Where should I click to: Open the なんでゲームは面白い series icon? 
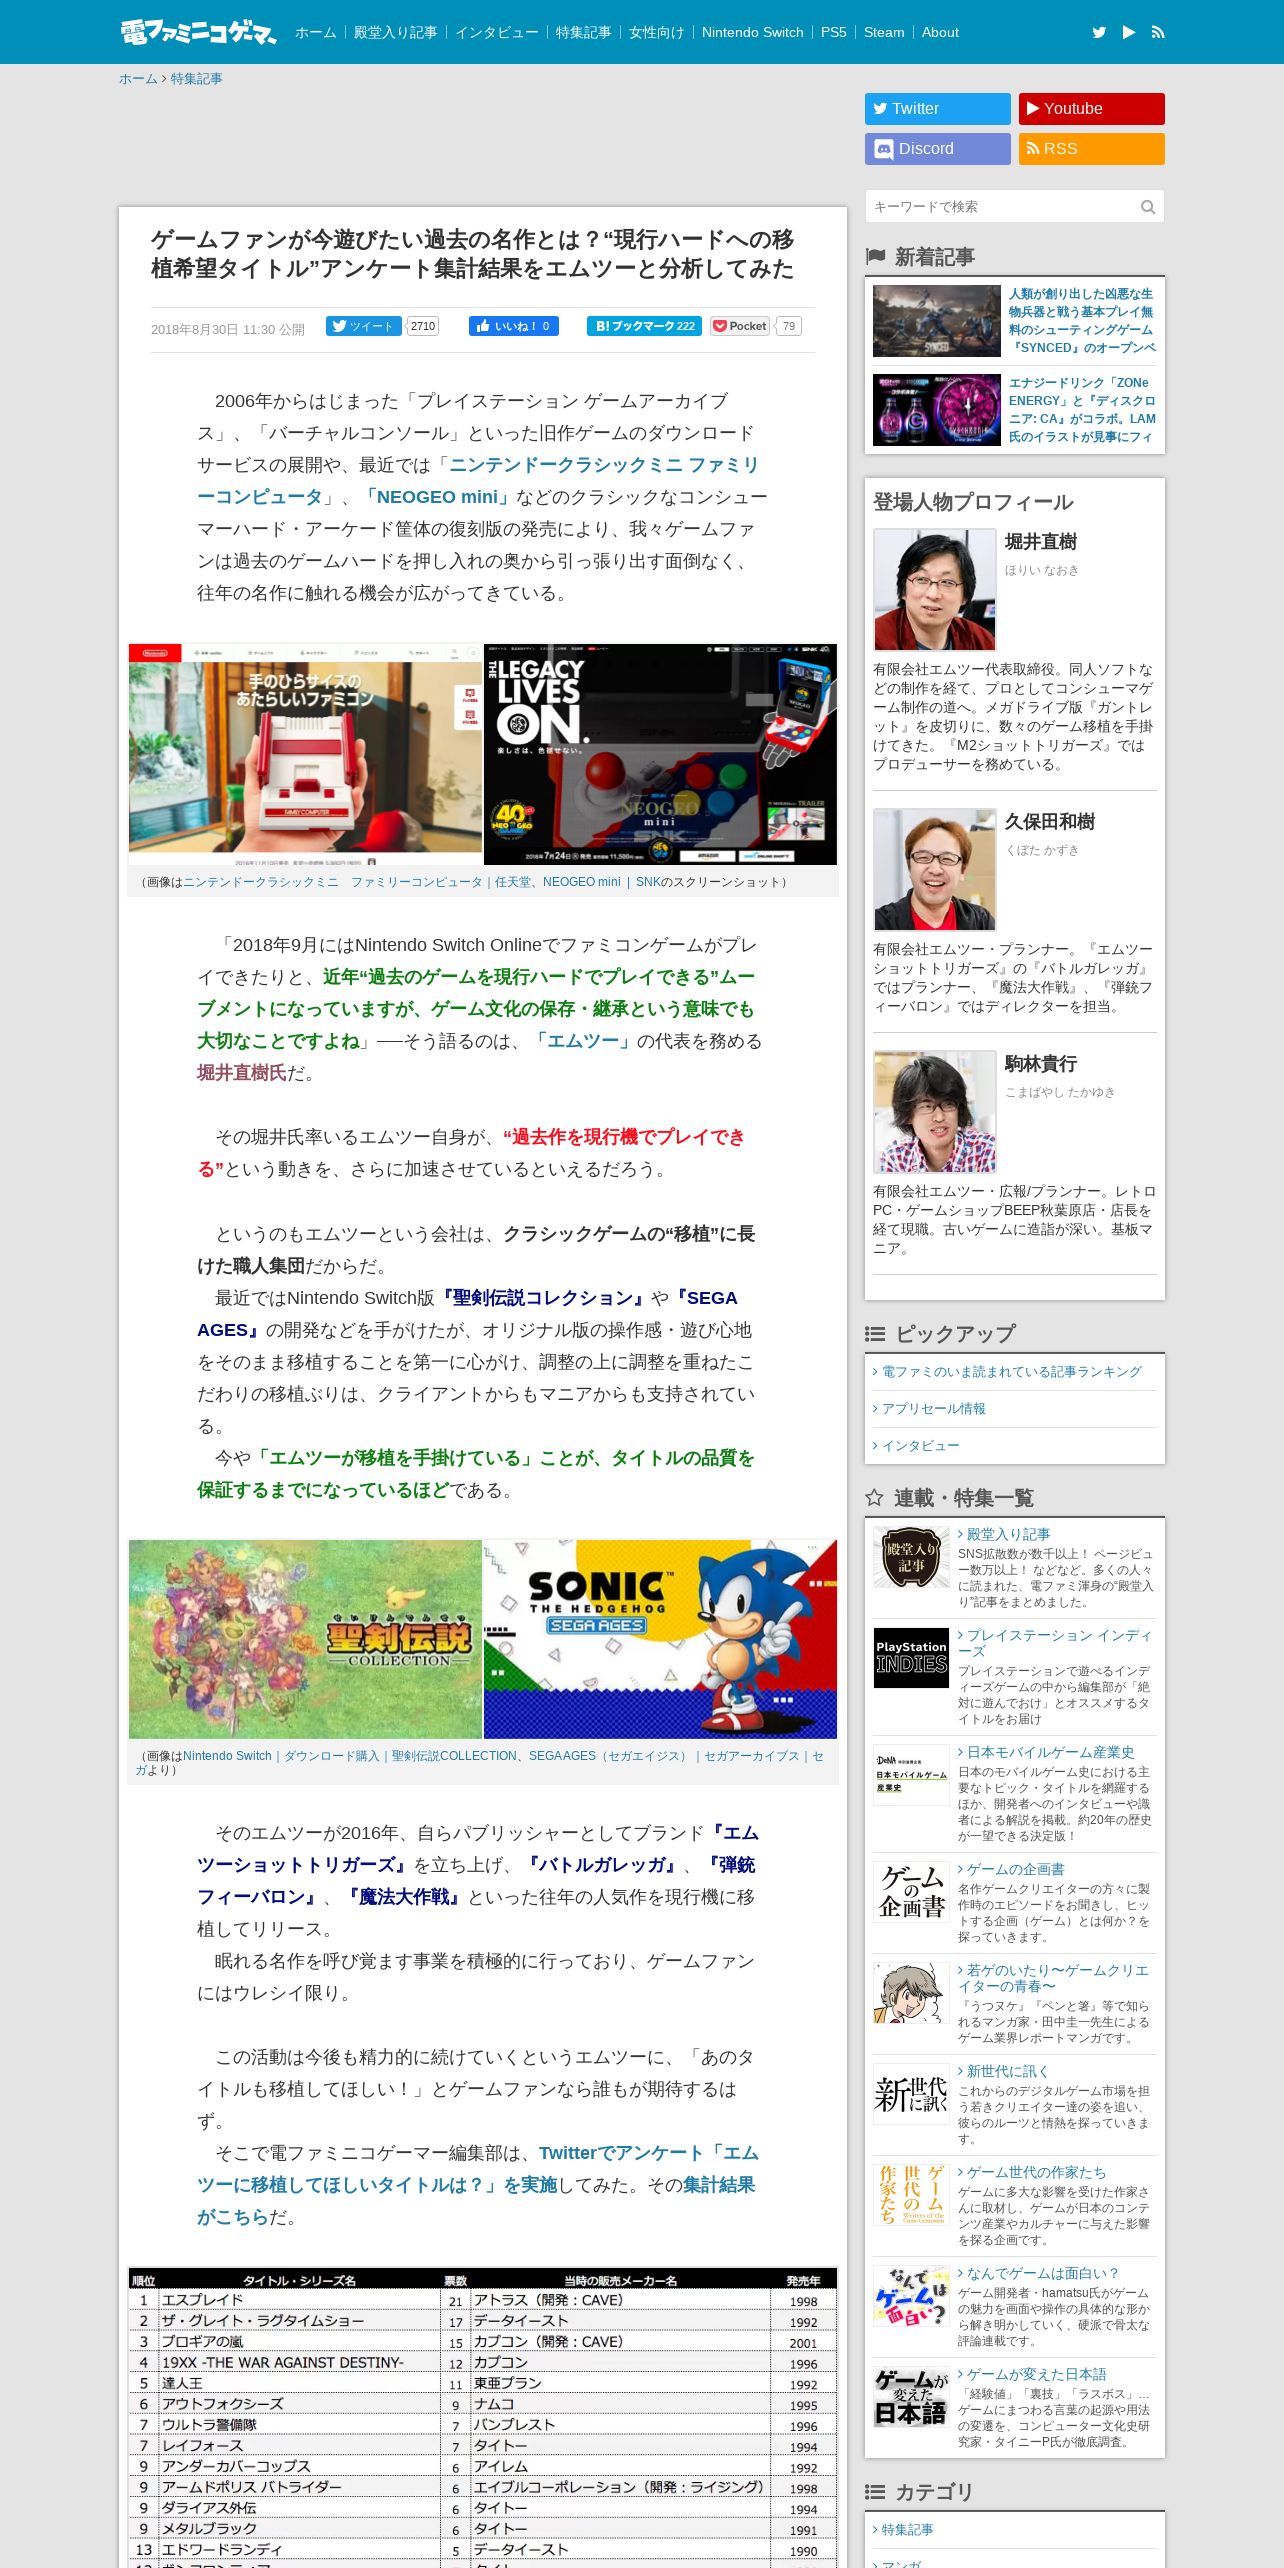point(911,2296)
